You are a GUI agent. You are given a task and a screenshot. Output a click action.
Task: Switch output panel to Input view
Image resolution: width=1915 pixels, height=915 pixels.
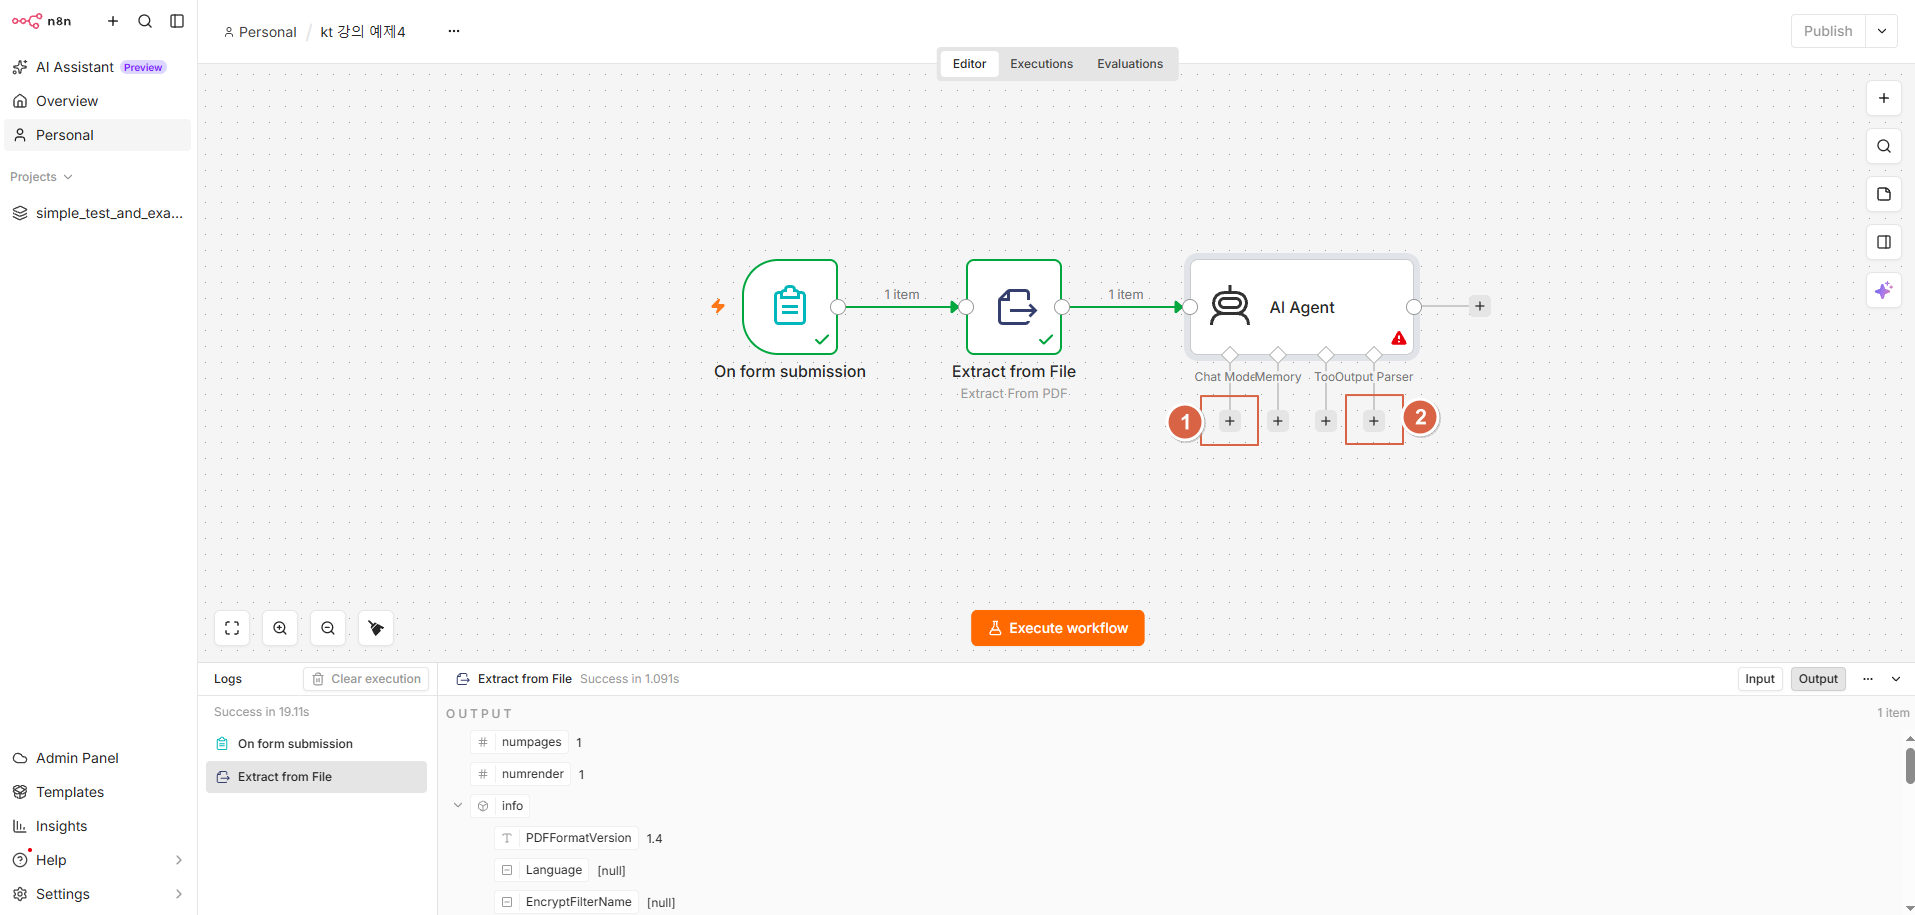pos(1760,679)
